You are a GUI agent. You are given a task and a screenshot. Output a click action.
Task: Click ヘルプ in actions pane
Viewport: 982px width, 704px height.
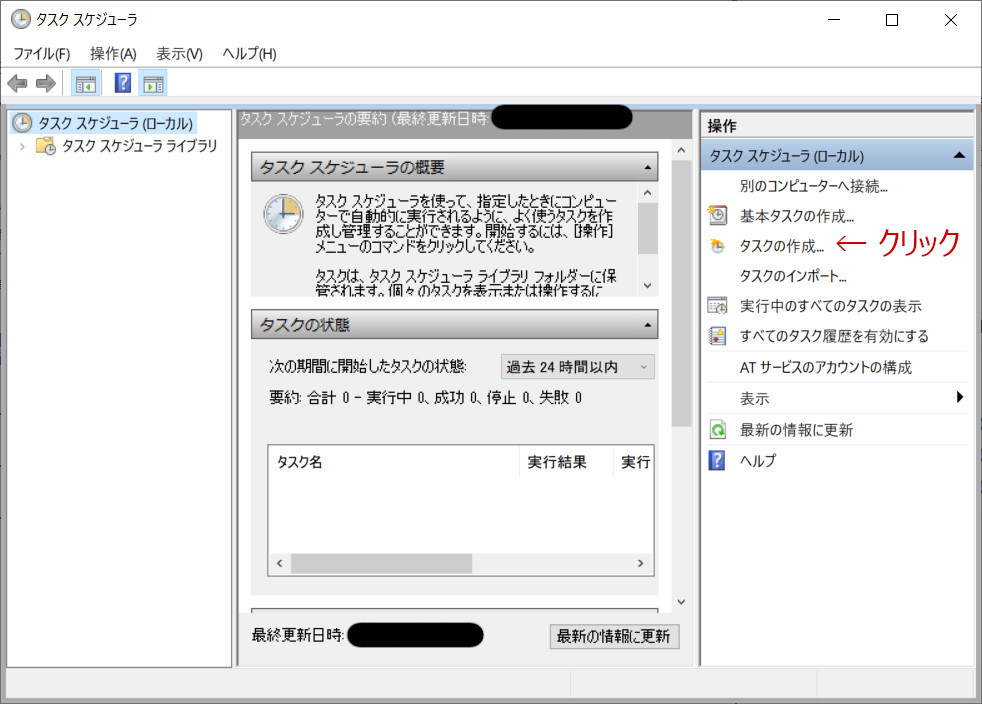(758, 461)
